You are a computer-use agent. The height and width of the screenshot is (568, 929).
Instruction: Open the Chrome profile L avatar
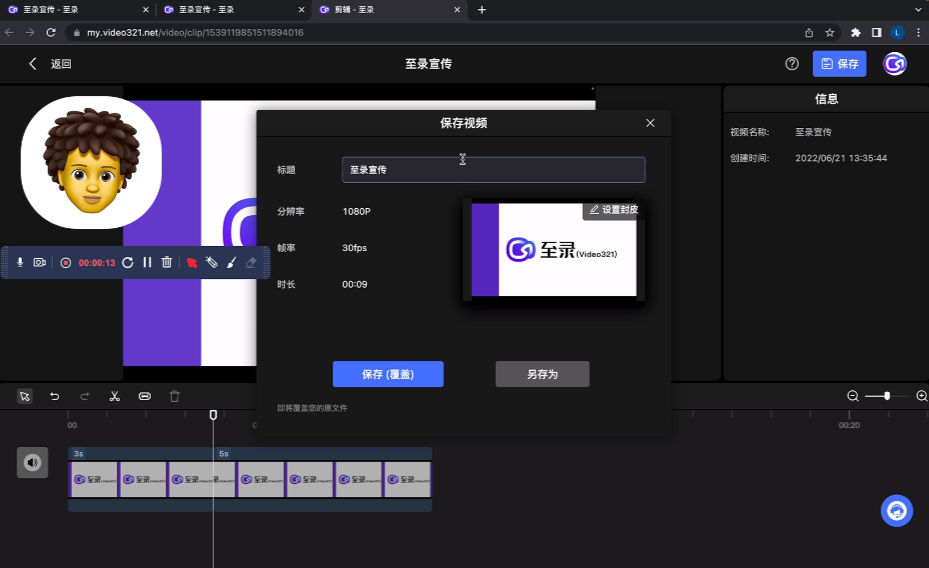pos(898,33)
